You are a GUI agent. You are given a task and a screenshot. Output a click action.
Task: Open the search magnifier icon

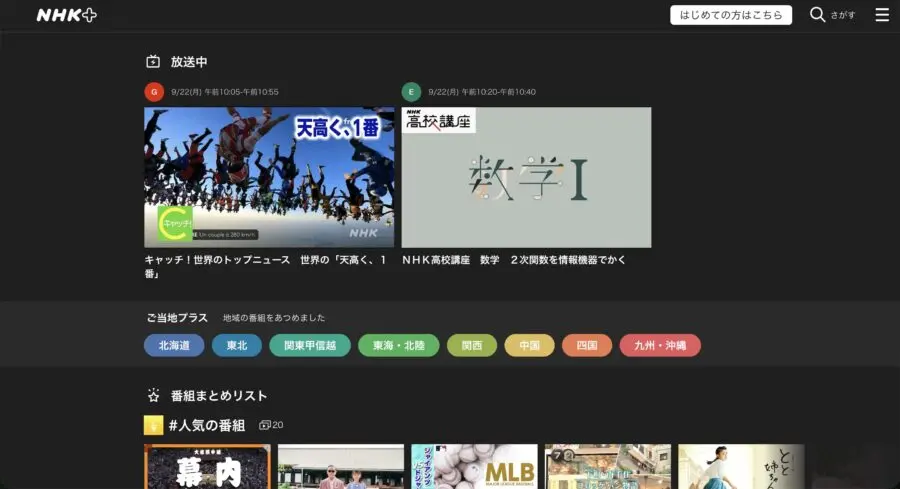coord(817,15)
